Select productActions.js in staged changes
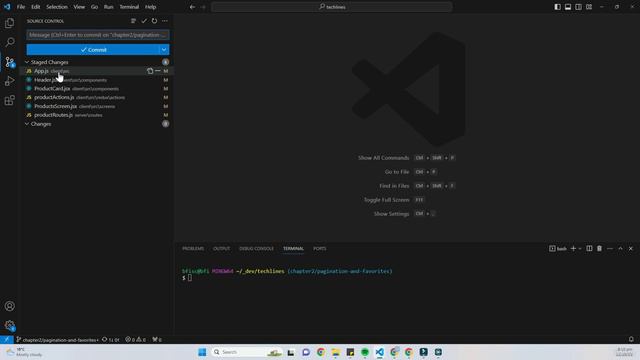 [96, 98]
